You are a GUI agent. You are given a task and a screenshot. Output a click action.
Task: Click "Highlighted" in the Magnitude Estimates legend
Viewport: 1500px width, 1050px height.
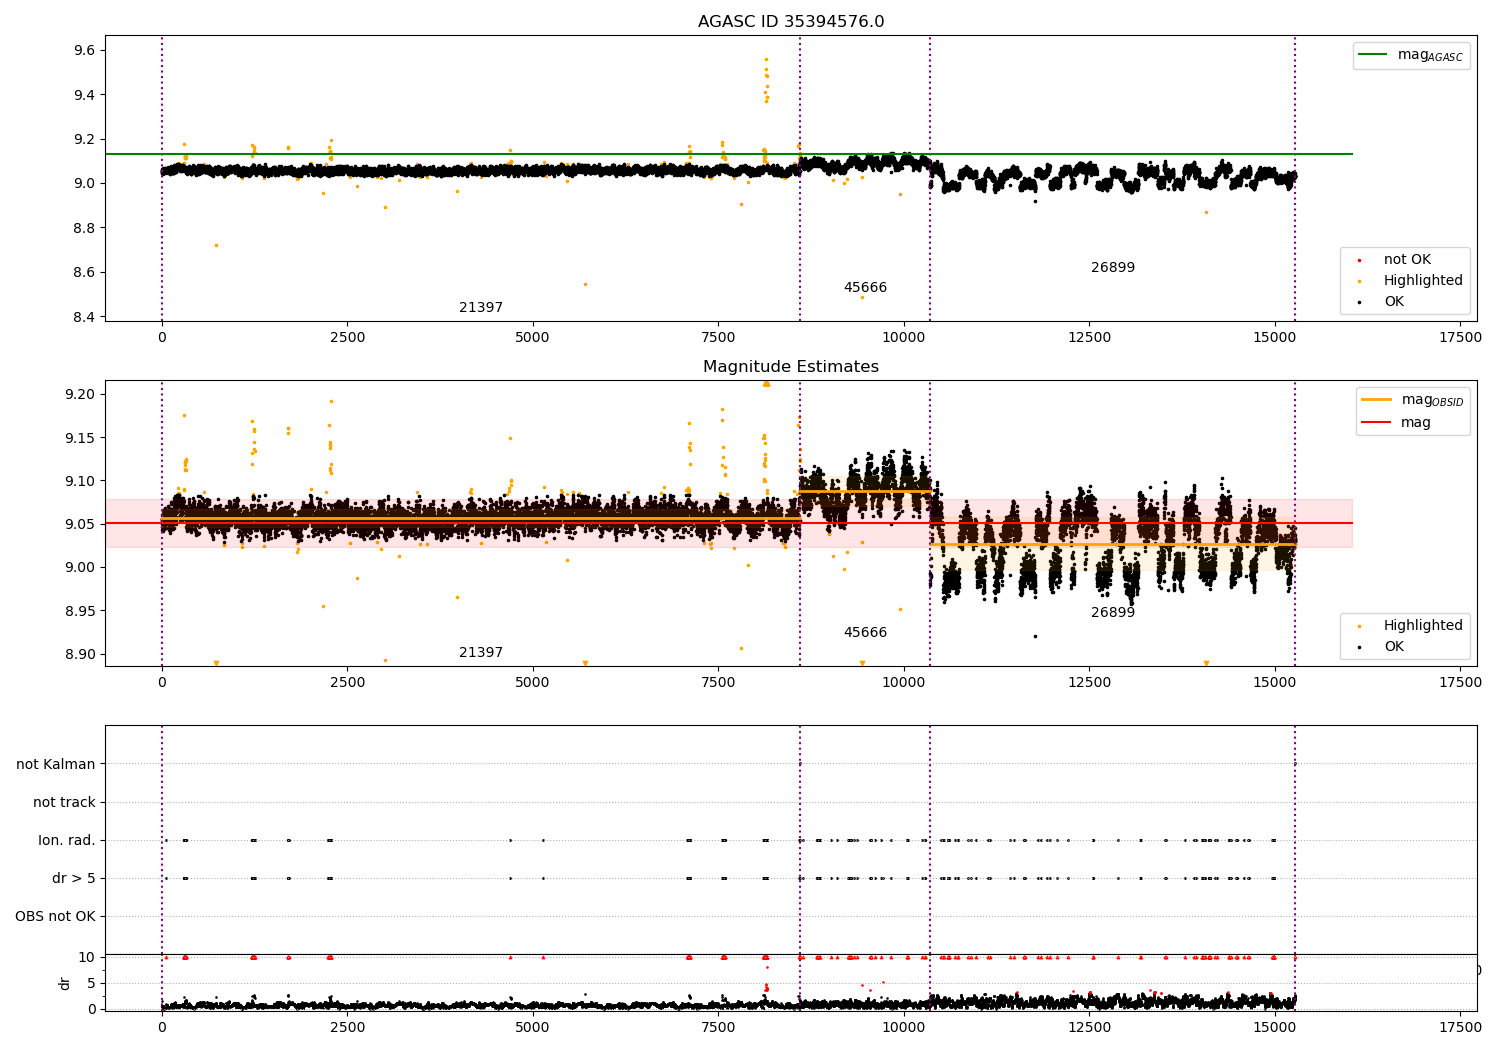coord(1423,626)
